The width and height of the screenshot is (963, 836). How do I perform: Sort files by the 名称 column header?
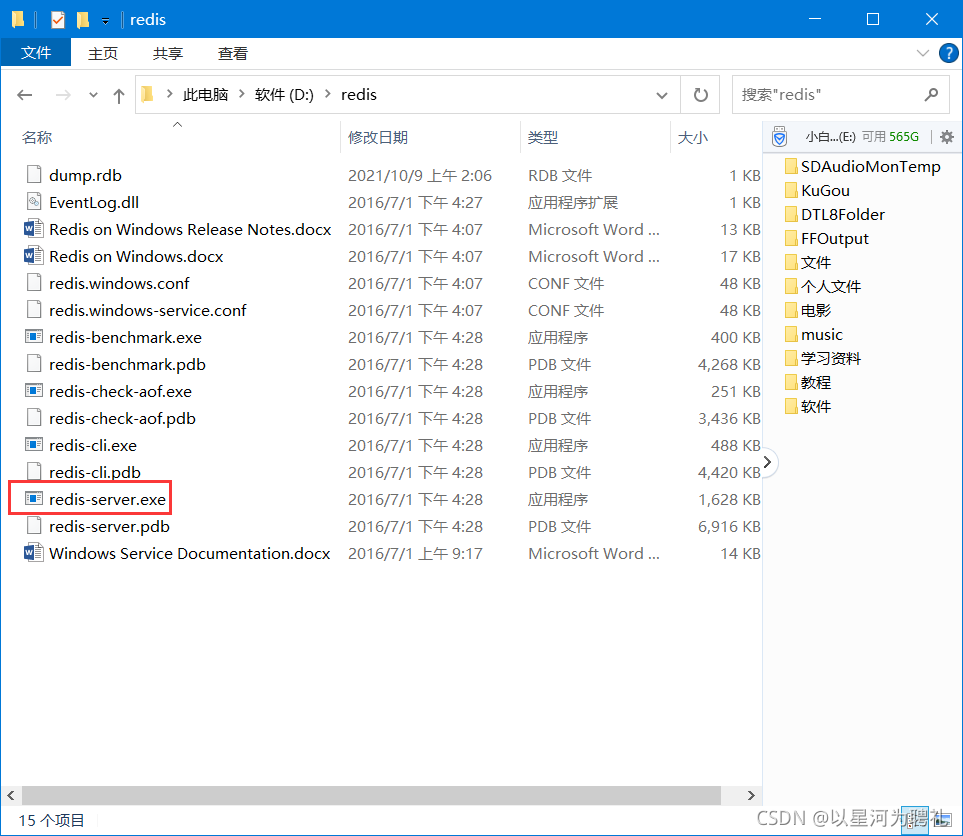click(37, 137)
